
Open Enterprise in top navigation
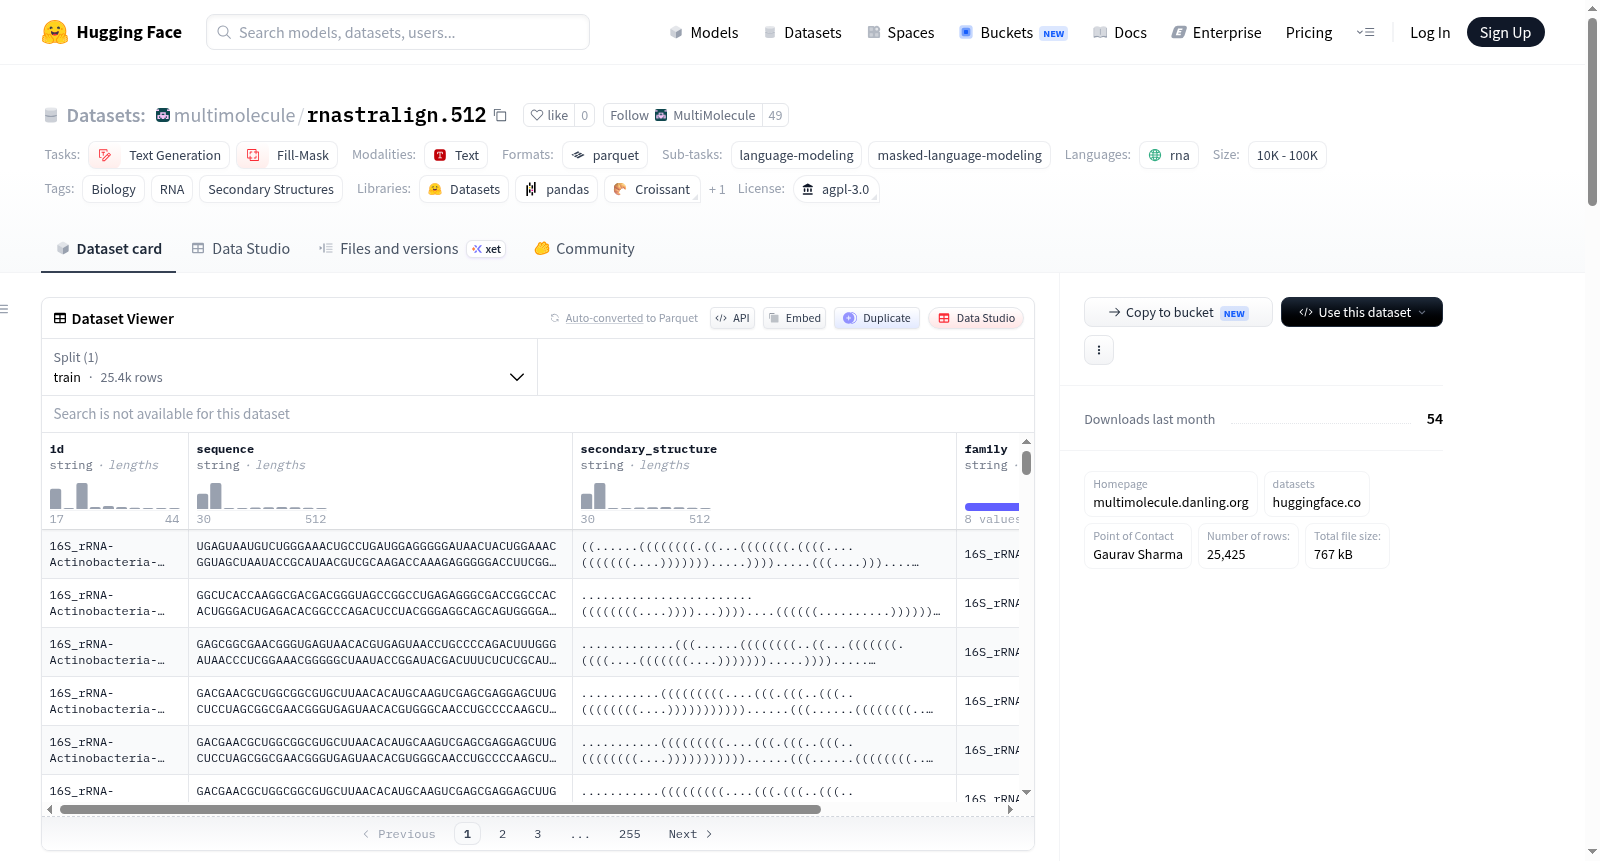(1216, 32)
